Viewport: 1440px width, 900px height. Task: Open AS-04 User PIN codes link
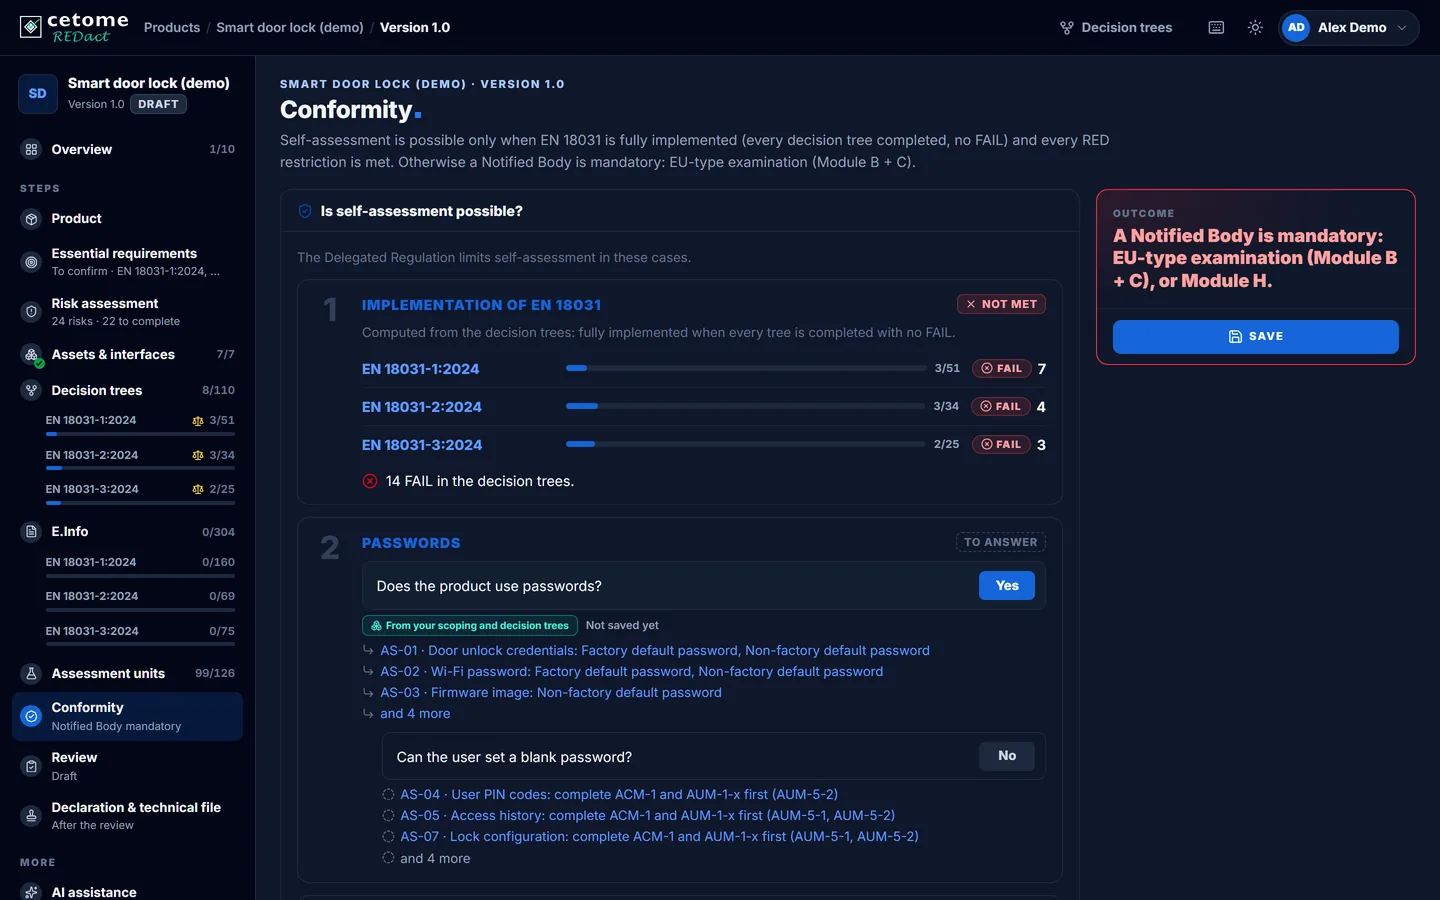point(619,795)
